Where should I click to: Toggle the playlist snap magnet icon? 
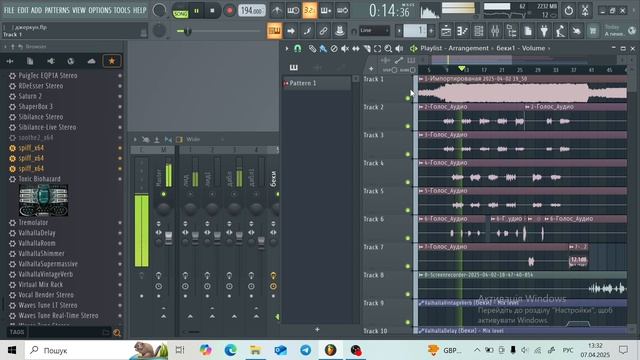[298, 49]
